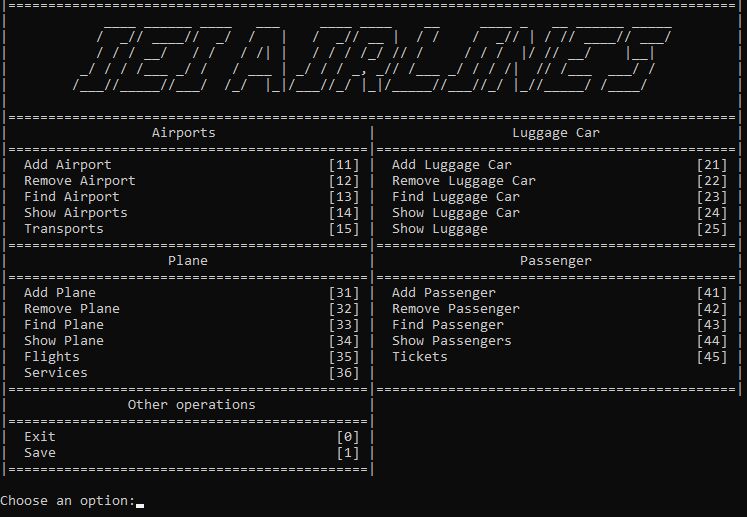Click the 'Add Plane' menu text
This screenshot has width=747, height=517.
pos(60,293)
